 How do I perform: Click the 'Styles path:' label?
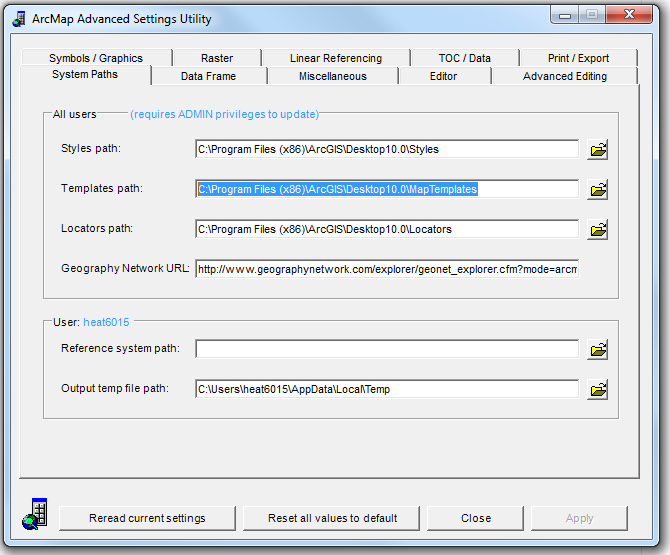91,148
